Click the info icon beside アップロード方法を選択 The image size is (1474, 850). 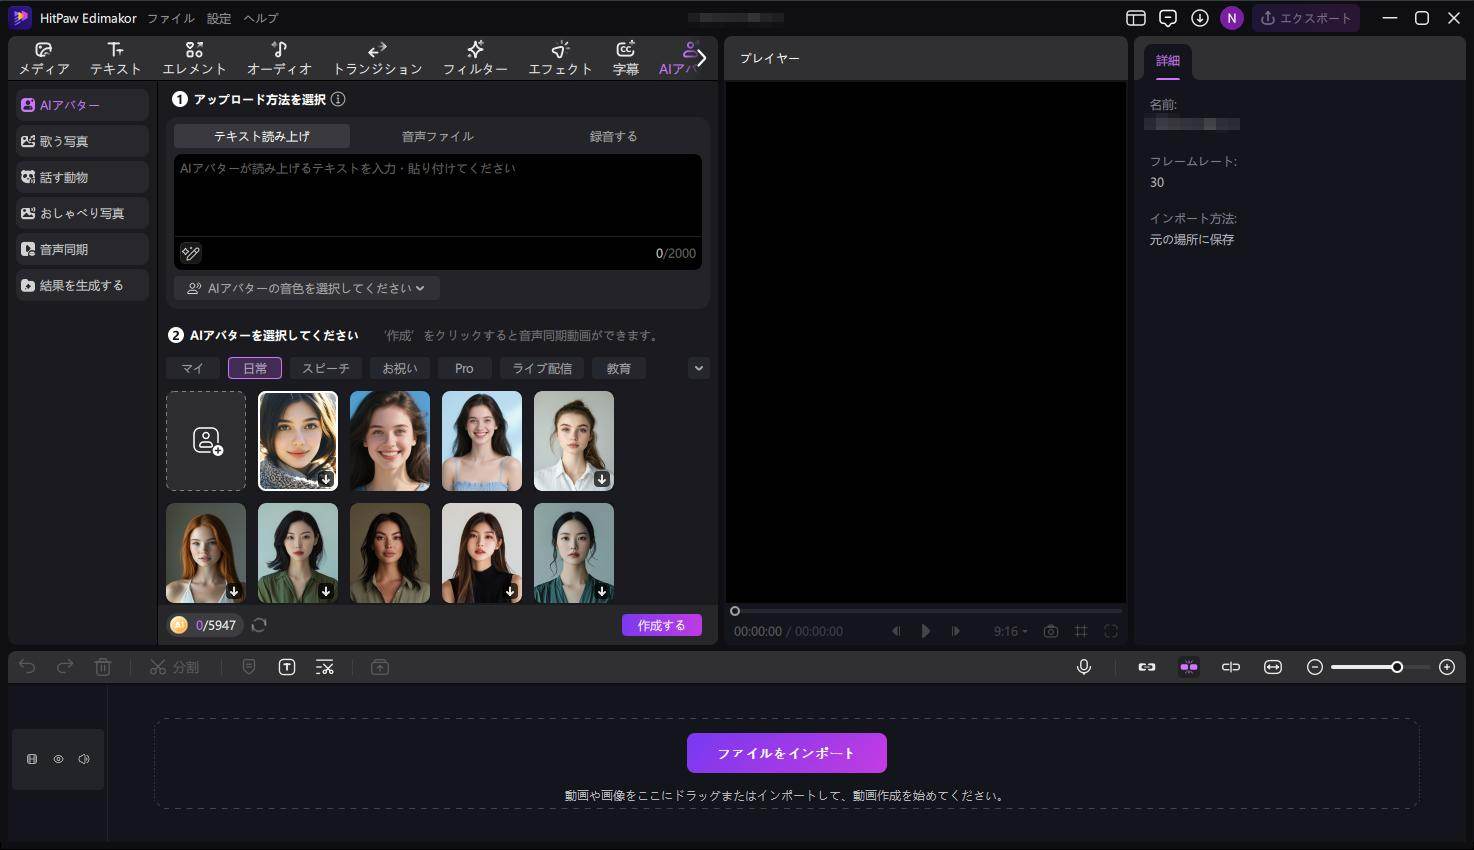338,99
